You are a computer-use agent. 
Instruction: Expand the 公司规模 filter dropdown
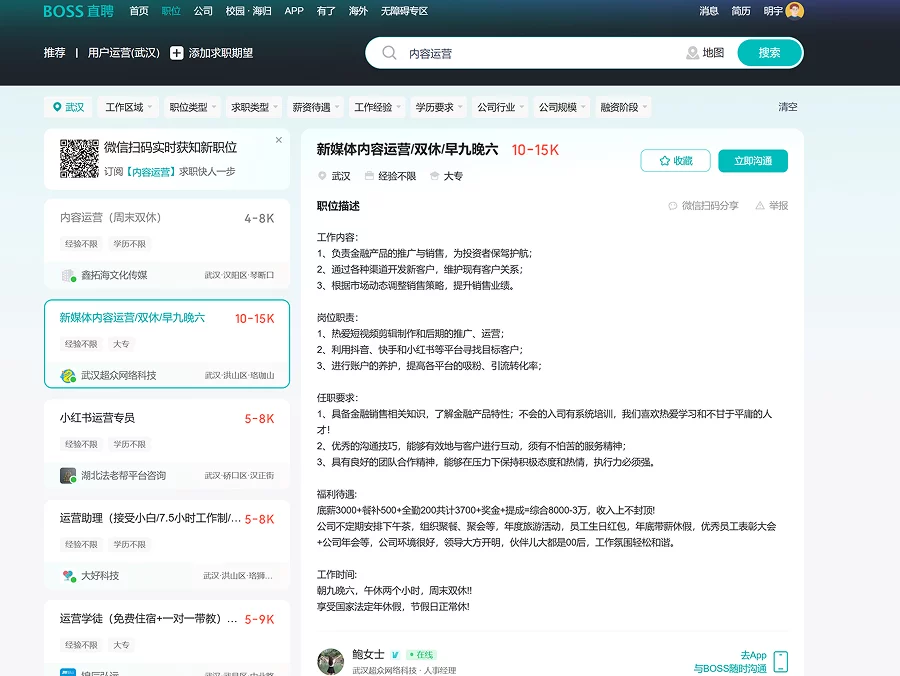[x=561, y=107]
